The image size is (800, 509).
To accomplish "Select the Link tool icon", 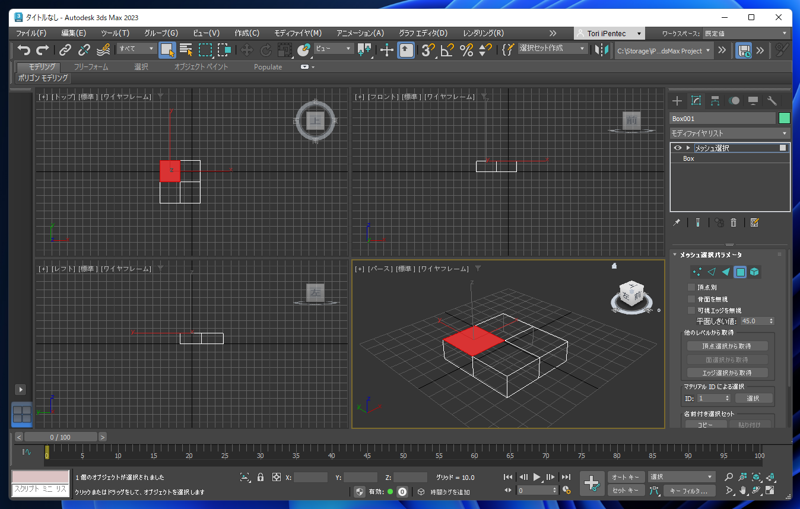I will (65, 50).
